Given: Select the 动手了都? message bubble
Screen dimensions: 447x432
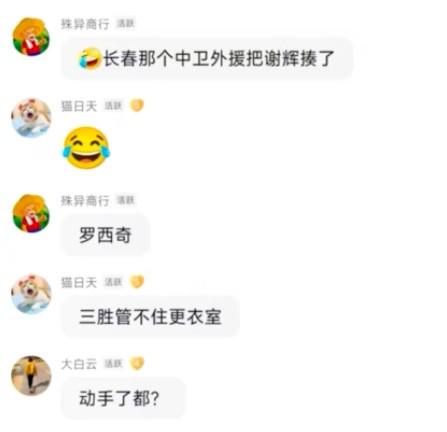Looking at the screenshot, I should (122, 398).
